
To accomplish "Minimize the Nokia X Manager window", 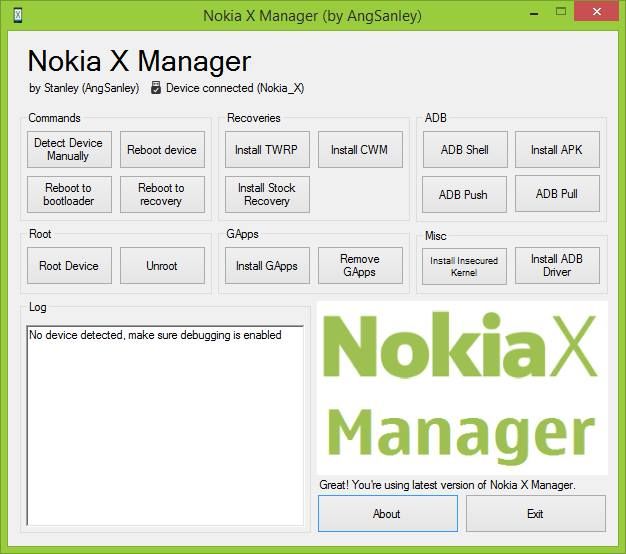I will pyautogui.click(x=534, y=13).
